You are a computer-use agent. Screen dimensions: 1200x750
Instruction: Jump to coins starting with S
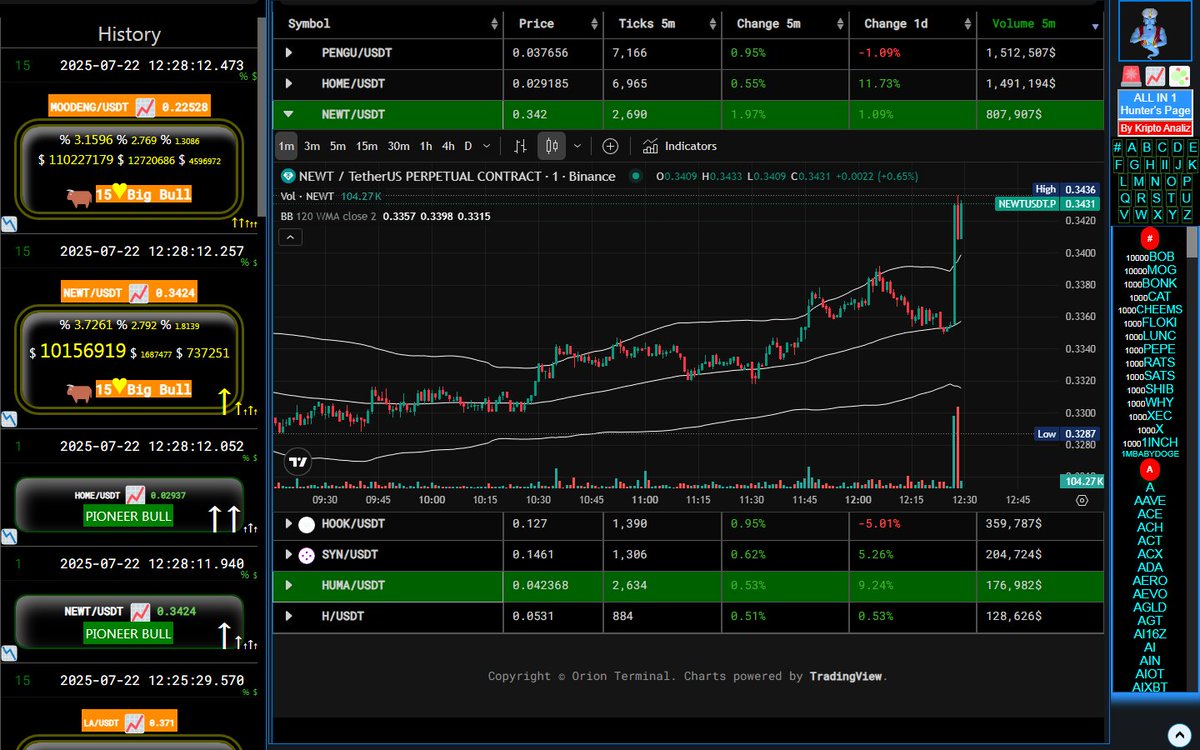click(x=1156, y=198)
